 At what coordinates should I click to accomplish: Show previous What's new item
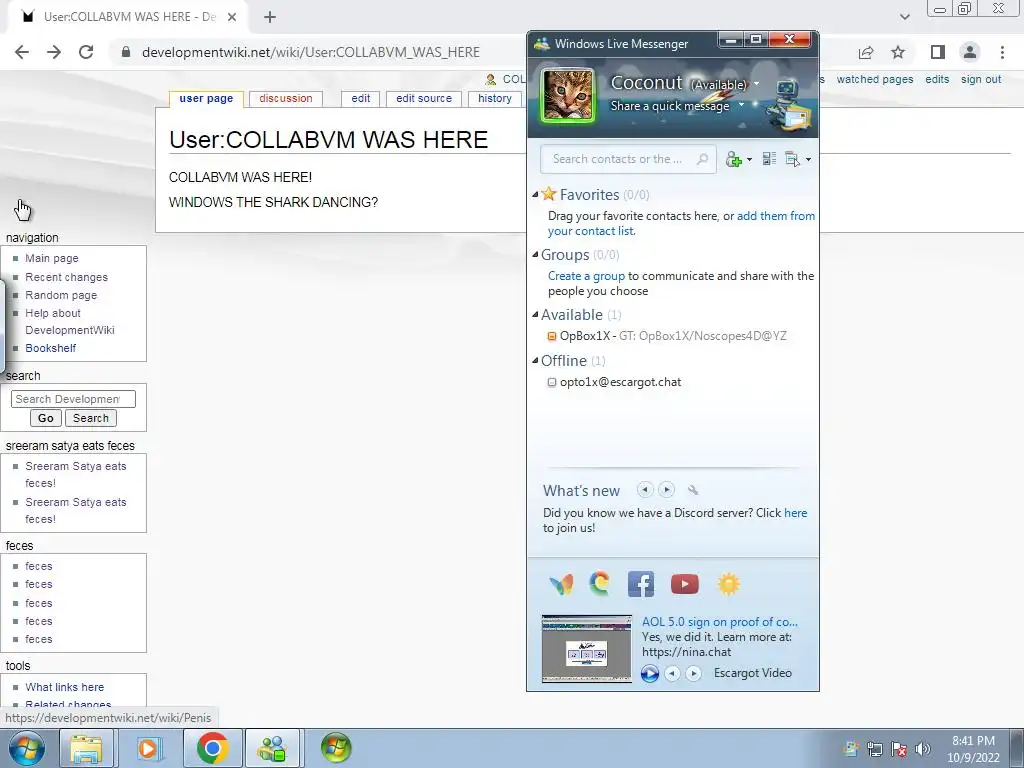coord(645,490)
